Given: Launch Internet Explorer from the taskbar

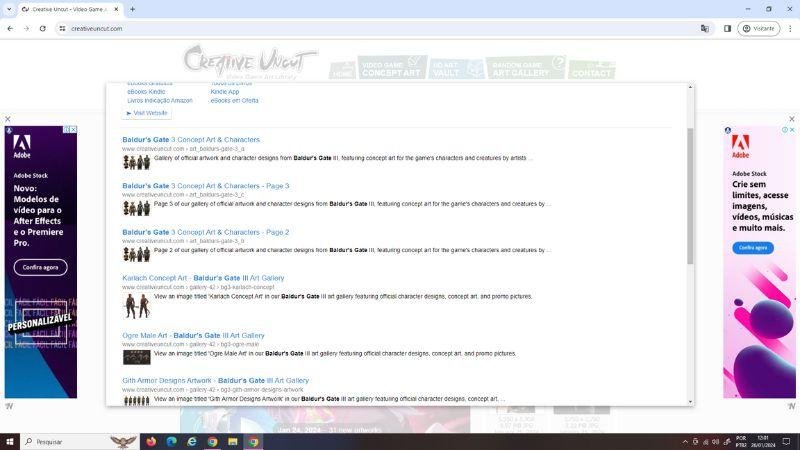Looking at the screenshot, I should [192, 441].
